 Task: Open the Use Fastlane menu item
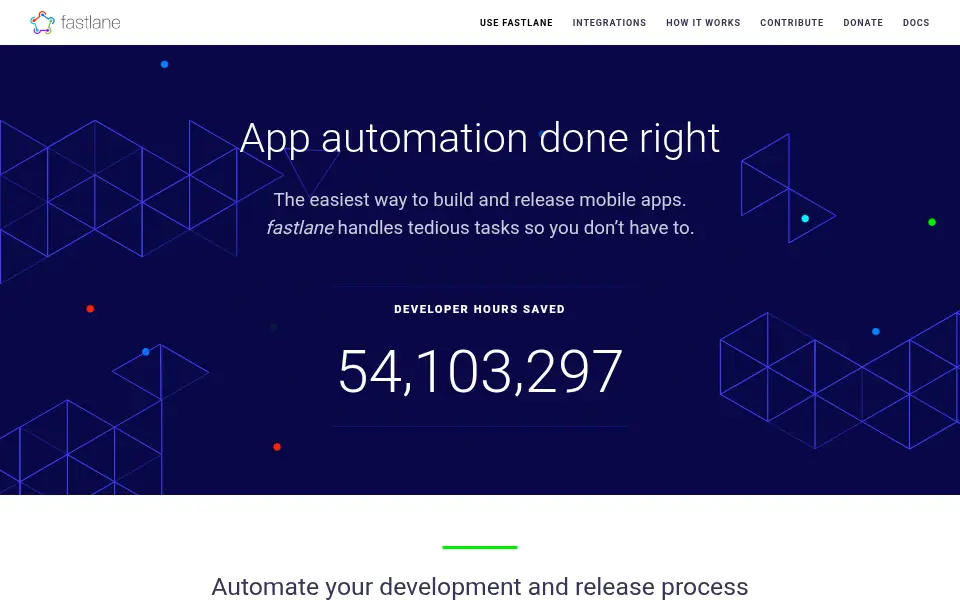(516, 23)
